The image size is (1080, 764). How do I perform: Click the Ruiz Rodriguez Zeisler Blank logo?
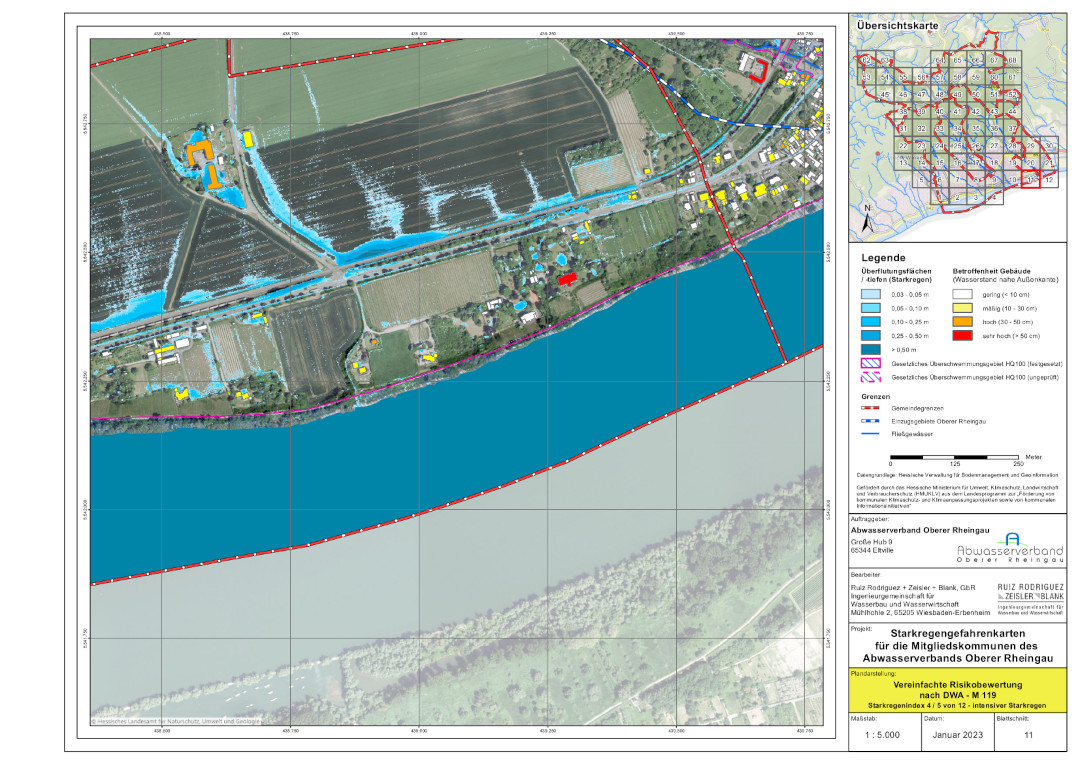(x=1027, y=596)
